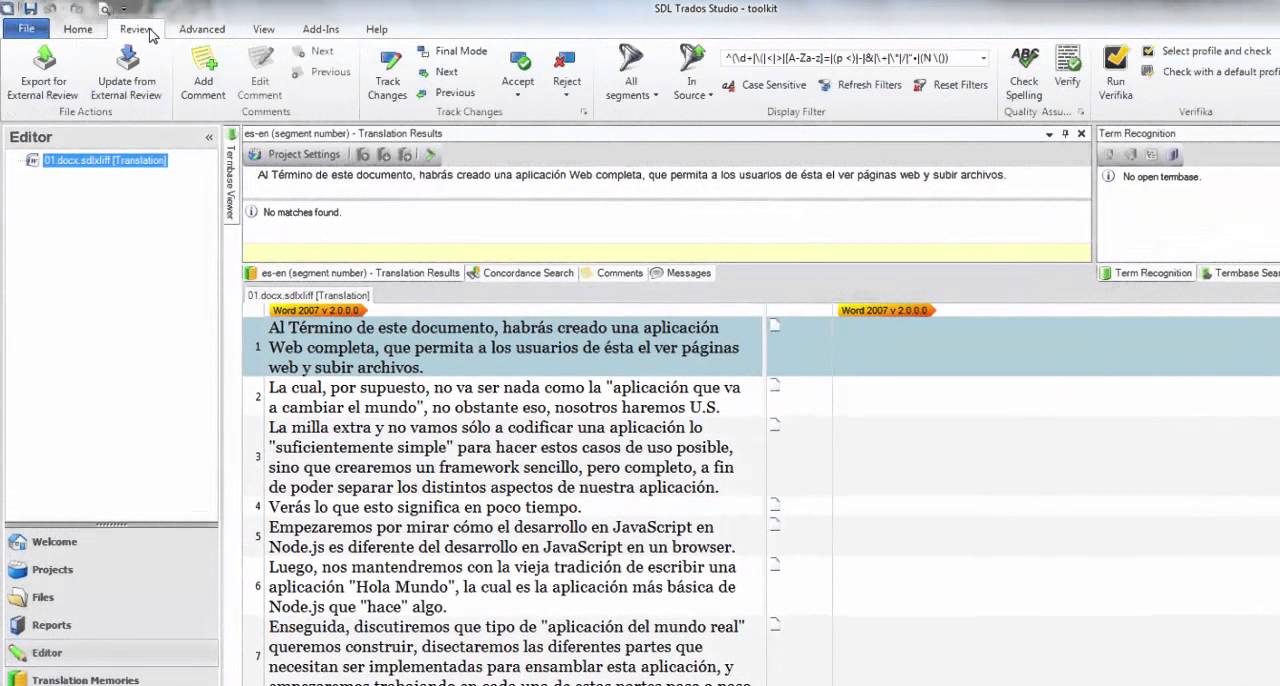Open the Help ribbon tab

377,29
